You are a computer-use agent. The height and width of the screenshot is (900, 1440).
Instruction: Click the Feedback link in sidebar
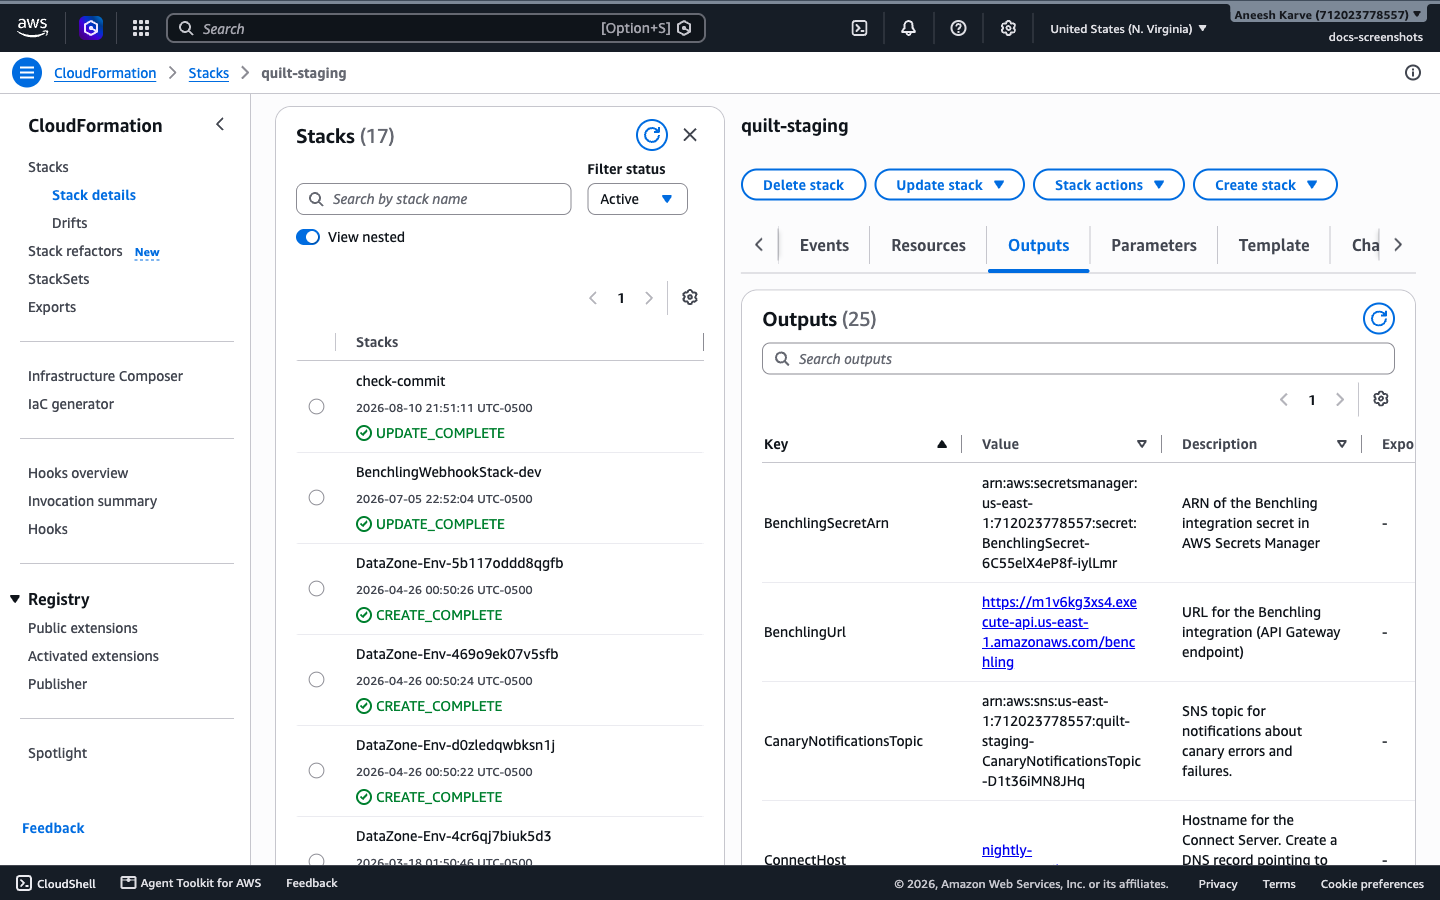click(53, 828)
